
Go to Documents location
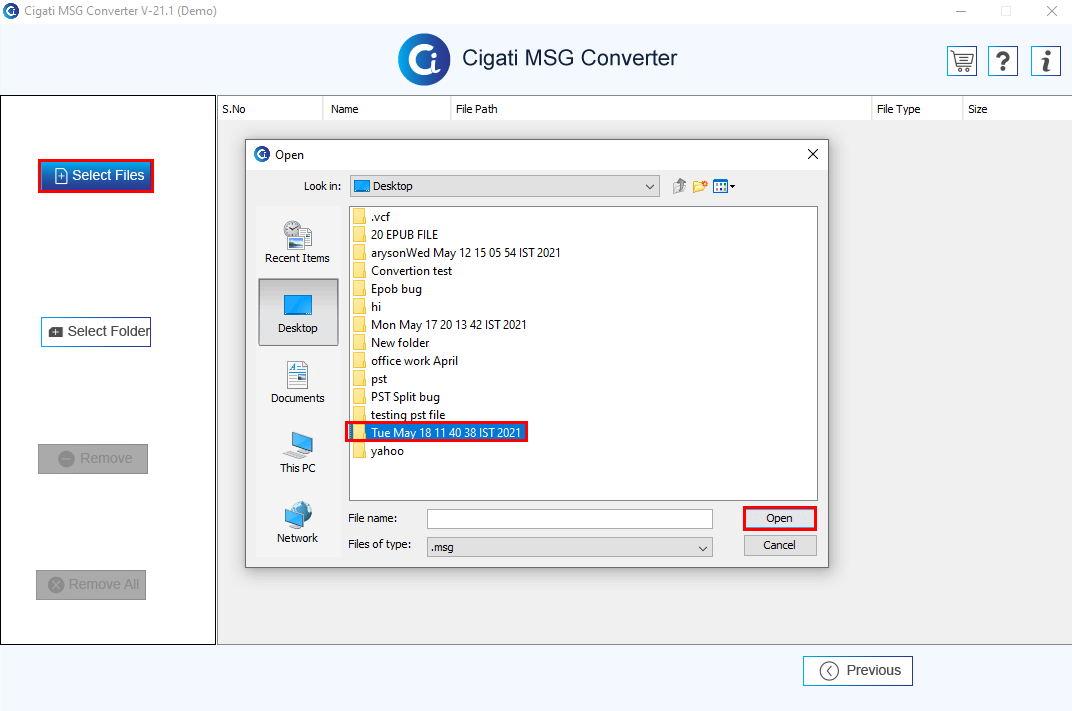[x=297, y=382]
